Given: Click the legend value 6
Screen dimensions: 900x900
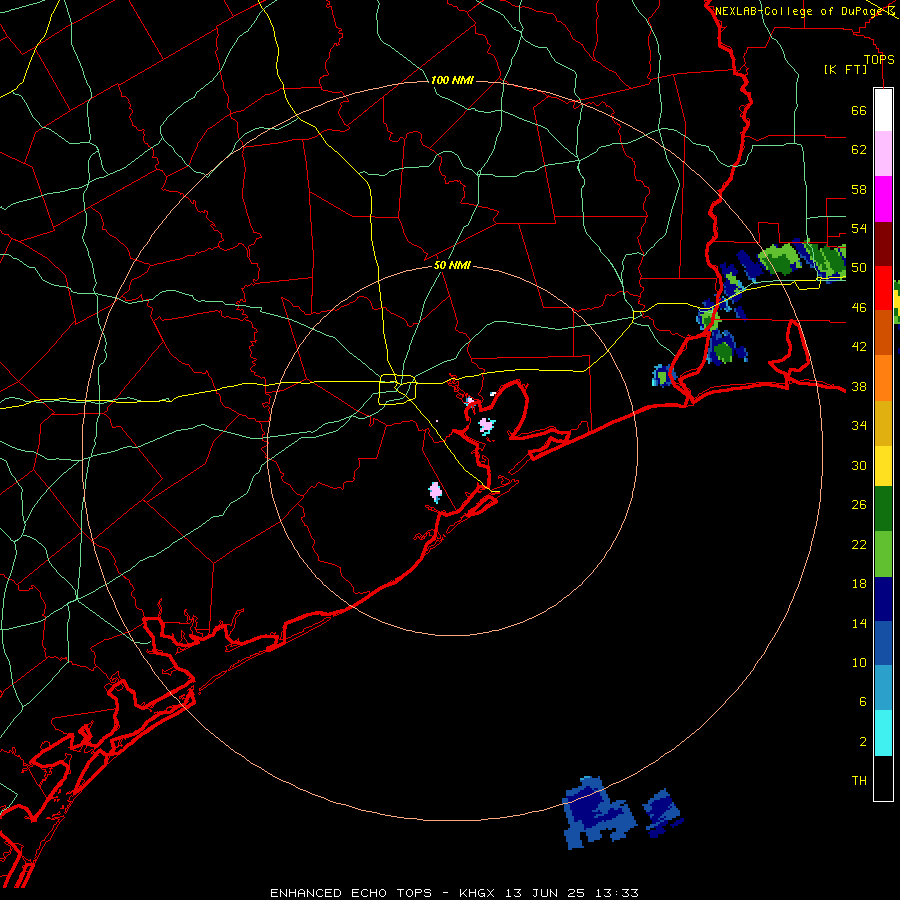Looking at the screenshot, I should point(862,702).
